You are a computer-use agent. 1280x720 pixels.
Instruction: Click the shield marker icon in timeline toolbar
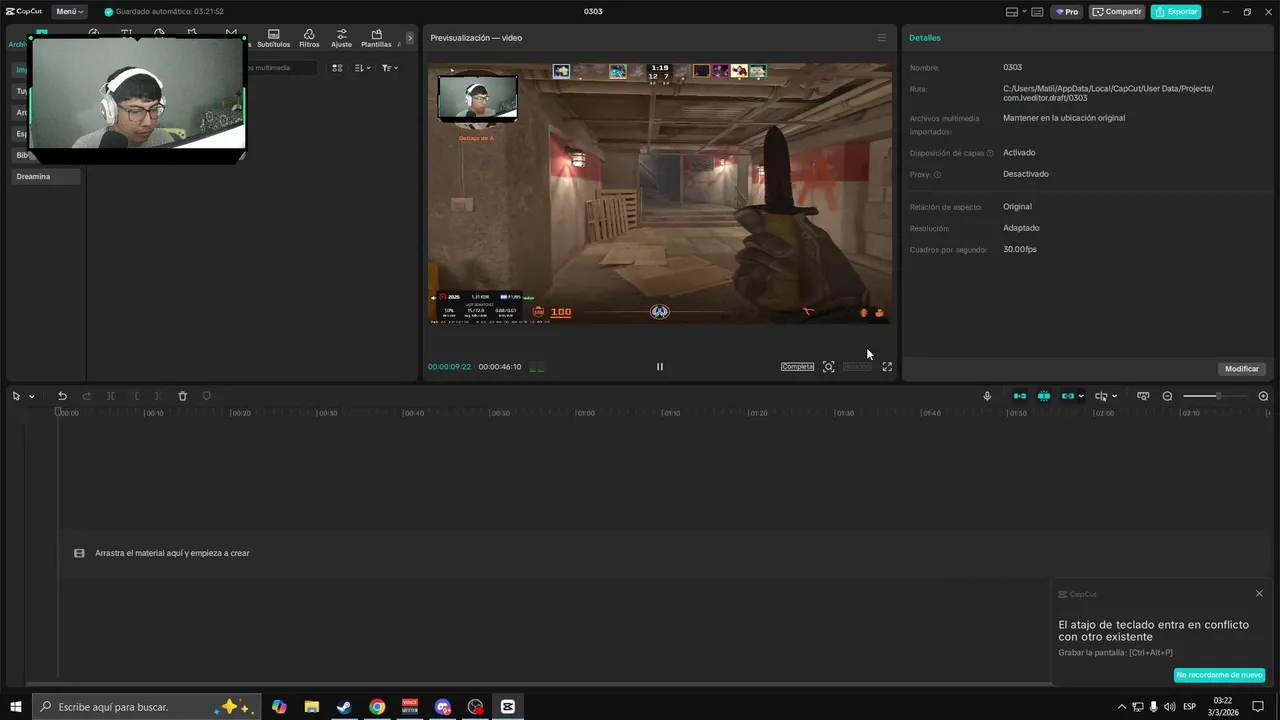207,396
